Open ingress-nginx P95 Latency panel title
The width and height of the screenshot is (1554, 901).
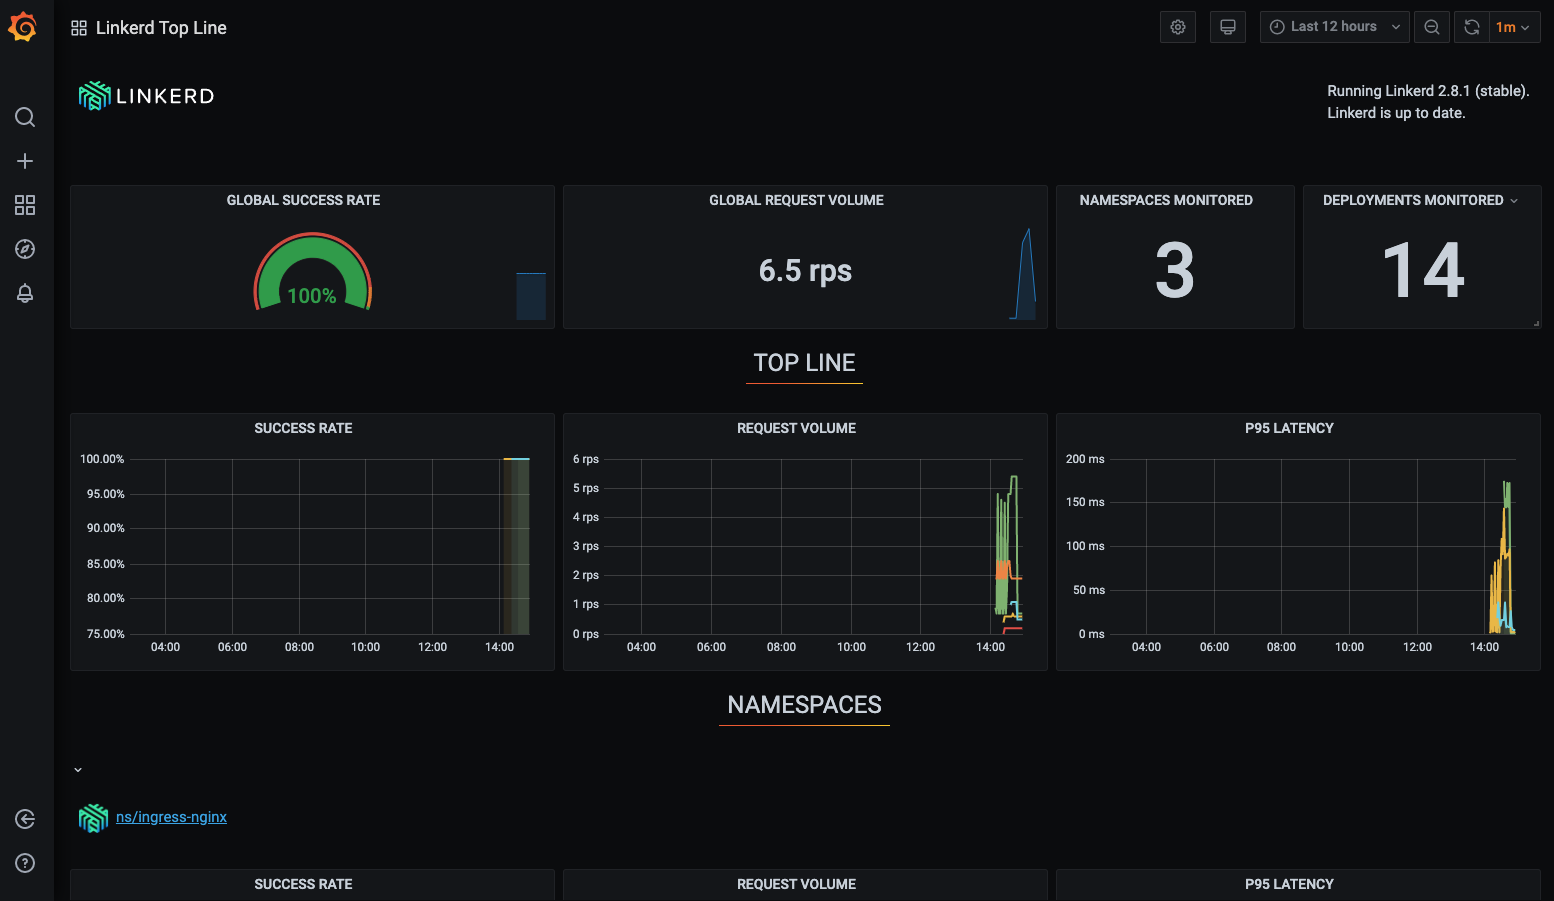(1289, 884)
